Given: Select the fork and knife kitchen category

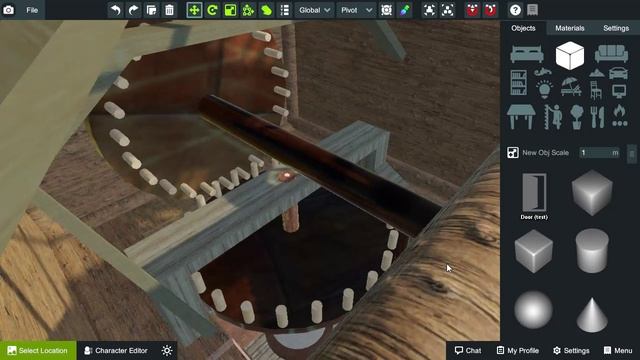Looking at the screenshot, I should [x=597, y=117].
